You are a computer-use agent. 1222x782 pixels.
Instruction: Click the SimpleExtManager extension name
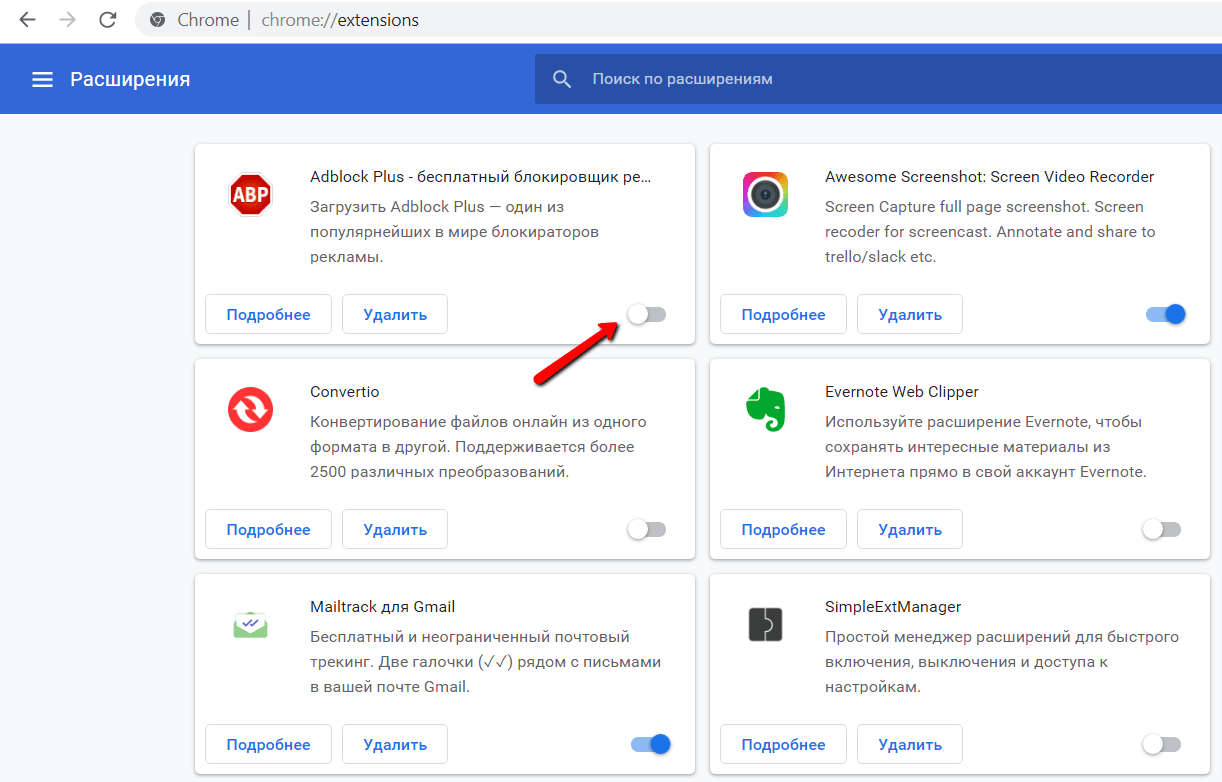point(893,607)
